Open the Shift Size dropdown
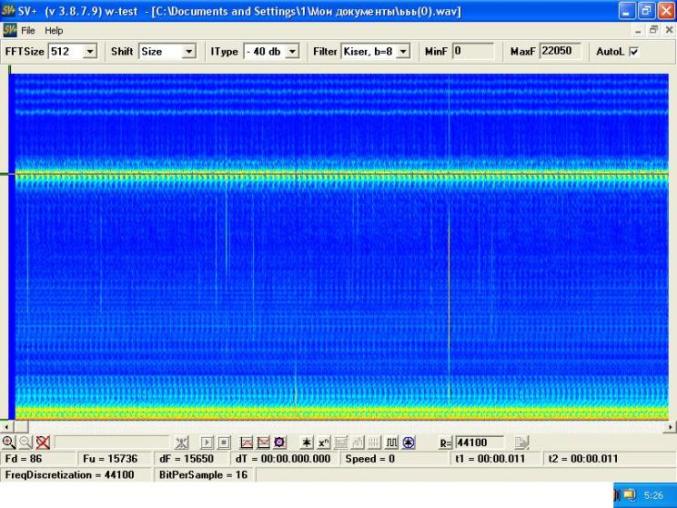Viewport: 677px width, 508px height. click(x=189, y=51)
